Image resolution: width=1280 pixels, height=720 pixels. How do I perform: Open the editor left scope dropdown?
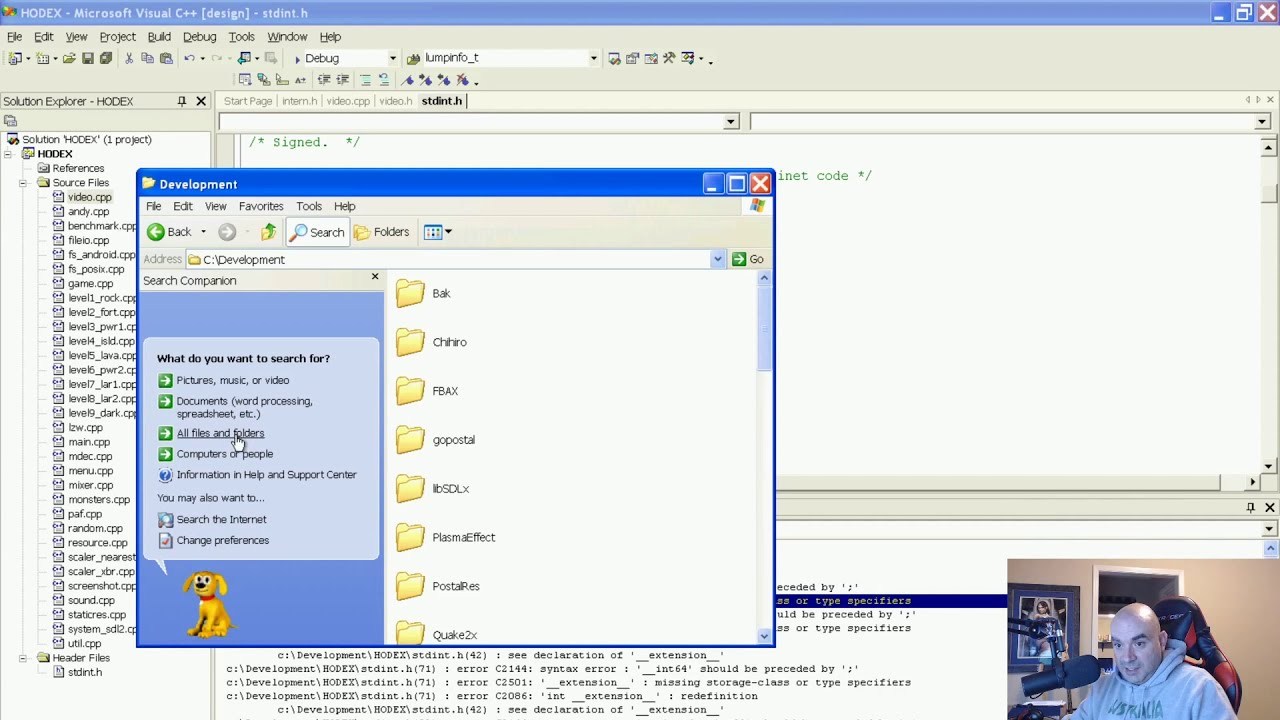pyautogui.click(x=731, y=122)
